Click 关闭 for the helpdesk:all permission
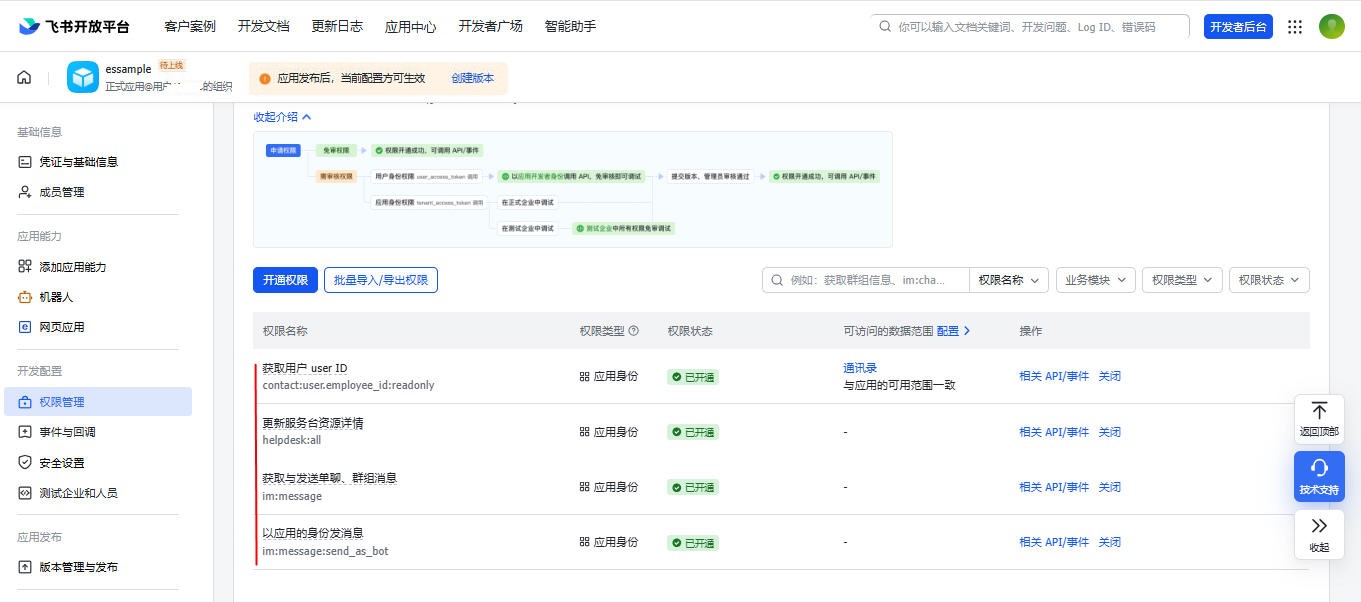 click(1109, 432)
